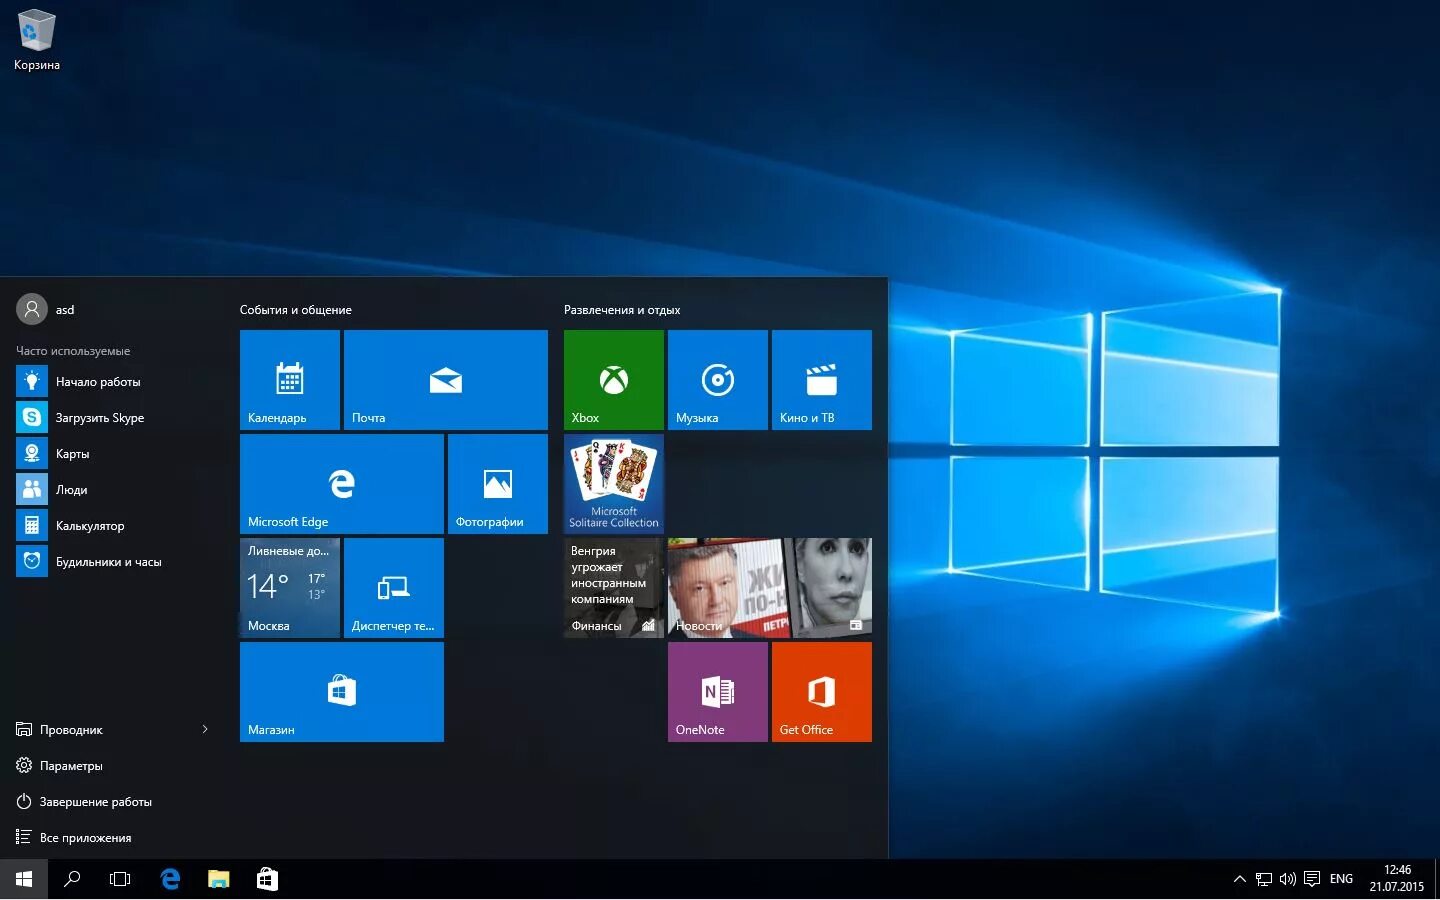Launch Калькулятор from the list

click(x=110, y=526)
